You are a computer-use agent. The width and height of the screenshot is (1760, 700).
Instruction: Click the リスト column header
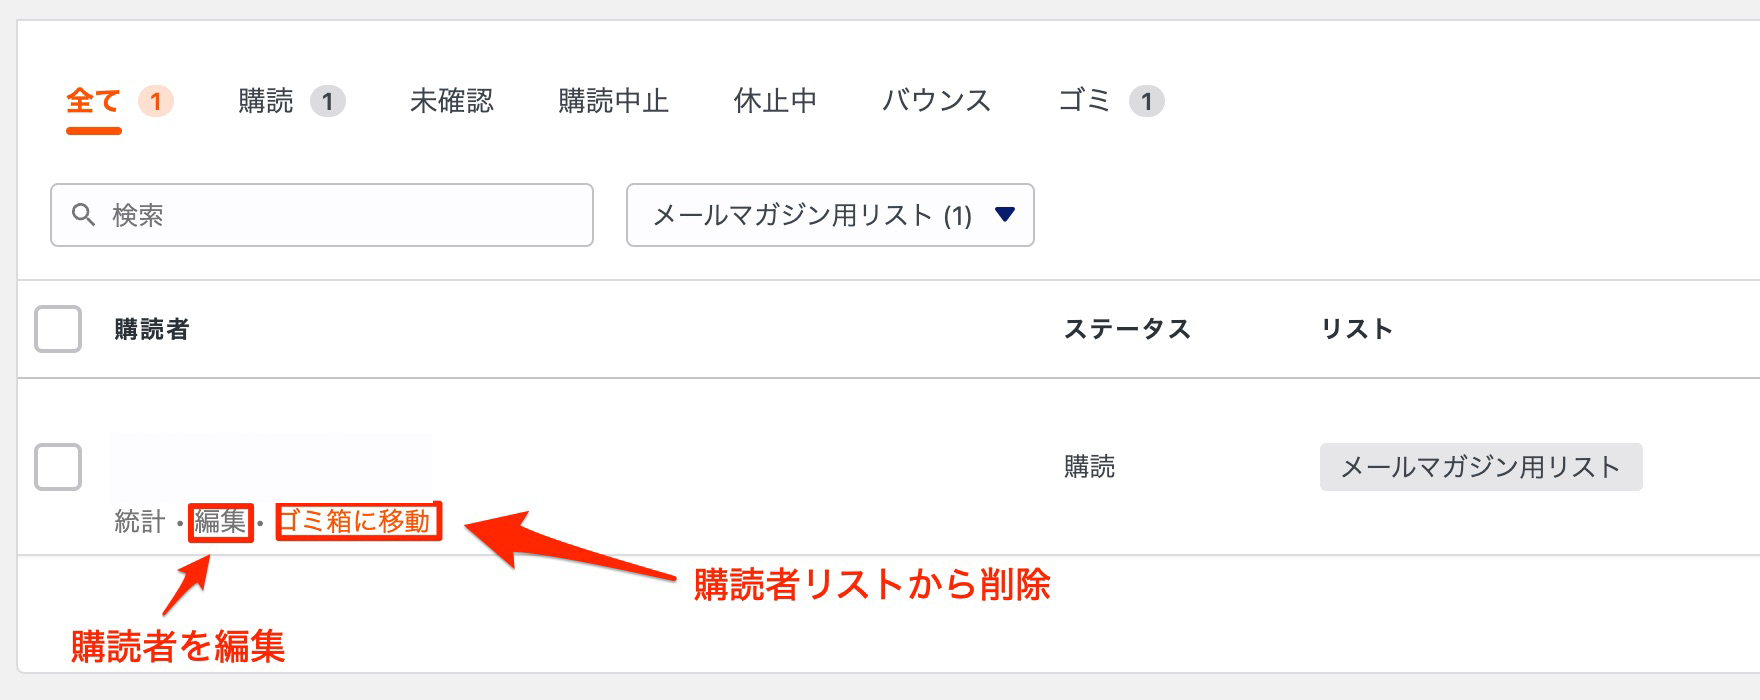1356,329
